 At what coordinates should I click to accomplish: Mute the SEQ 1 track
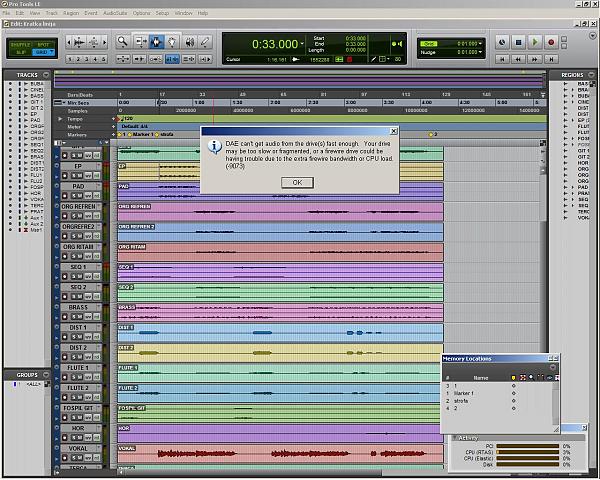click(x=80, y=275)
